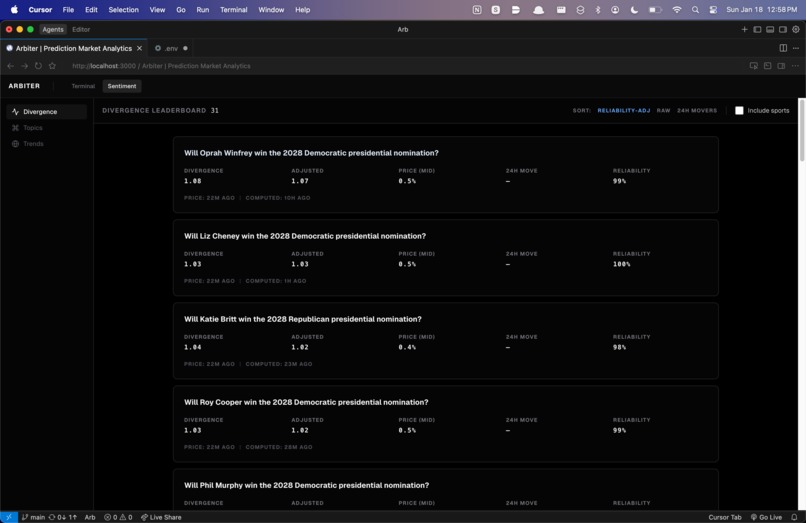Toggle the Do Not Disturb moon icon
Screen dimensions: 806x523
tap(634, 10)
